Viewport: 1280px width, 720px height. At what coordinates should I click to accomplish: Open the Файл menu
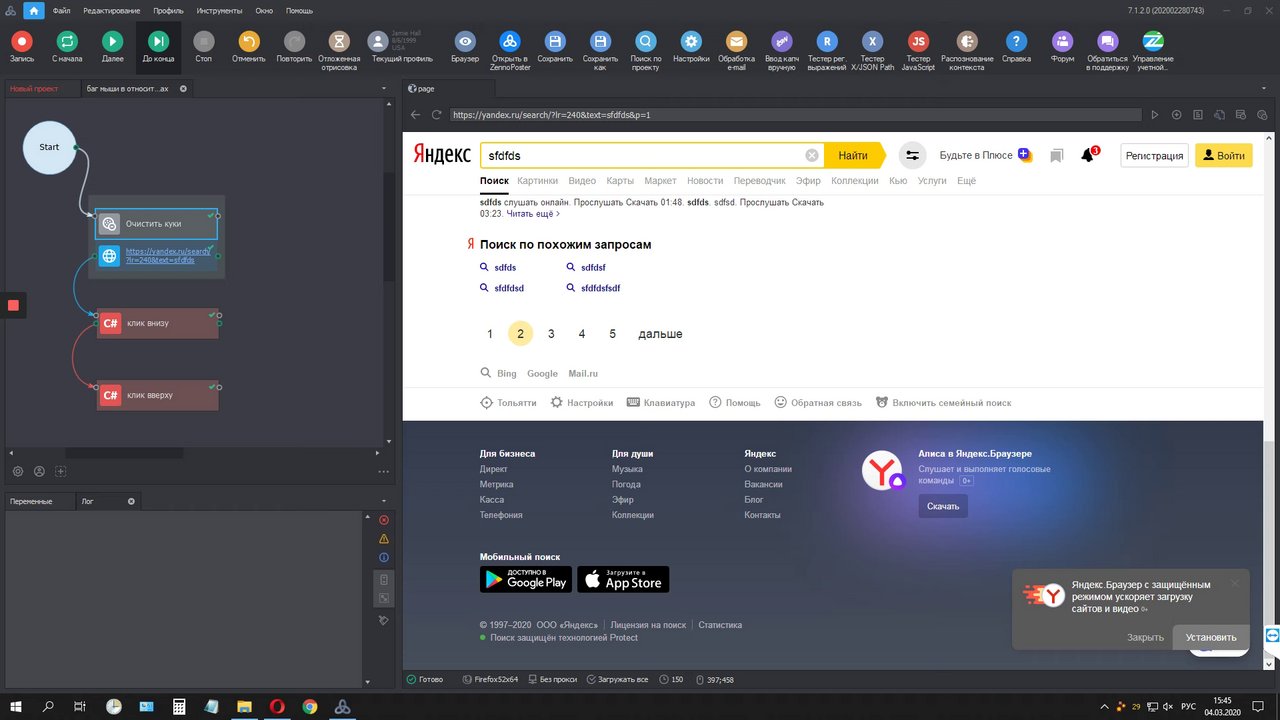click(61, 10)
